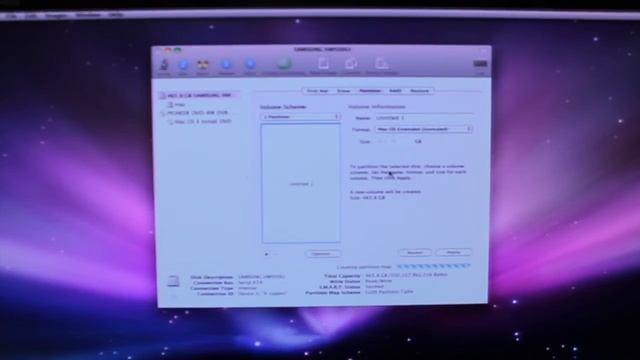Click the Enable Journaling toolbar icon
The image size is (640, 360).
pyautogui.click(x=284, y=63)
